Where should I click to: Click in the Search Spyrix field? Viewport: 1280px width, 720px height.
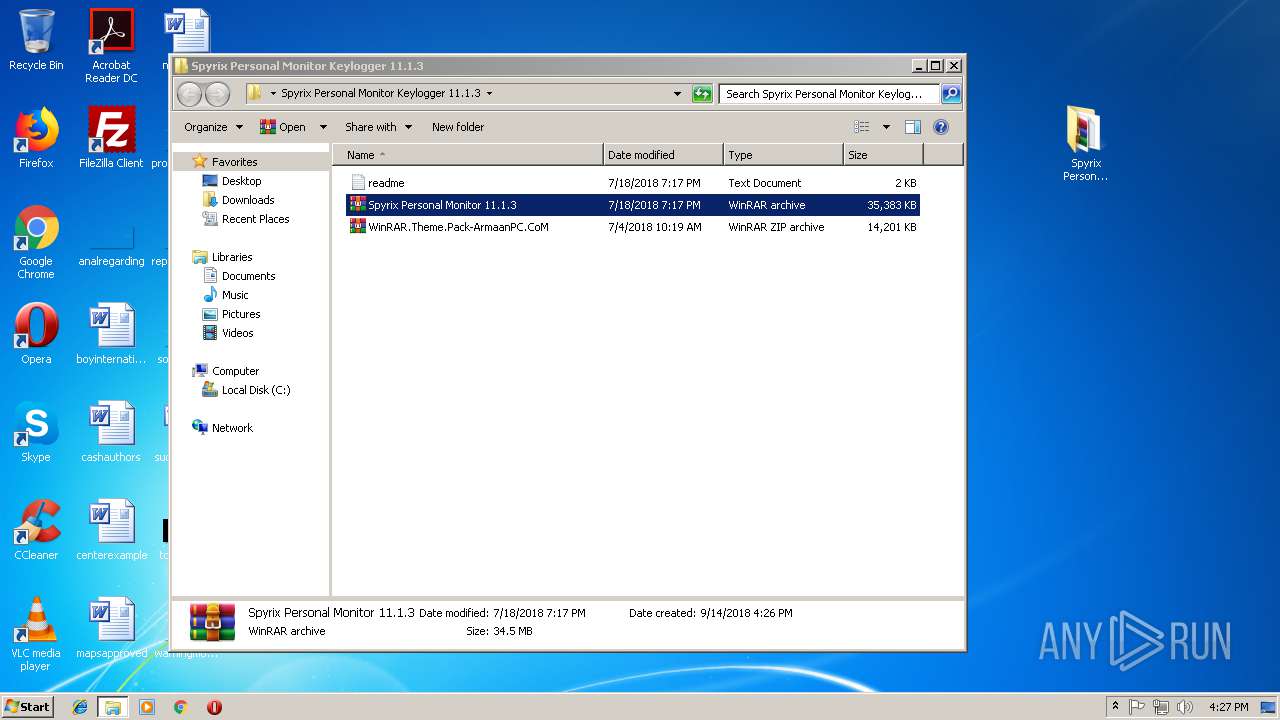829,94
